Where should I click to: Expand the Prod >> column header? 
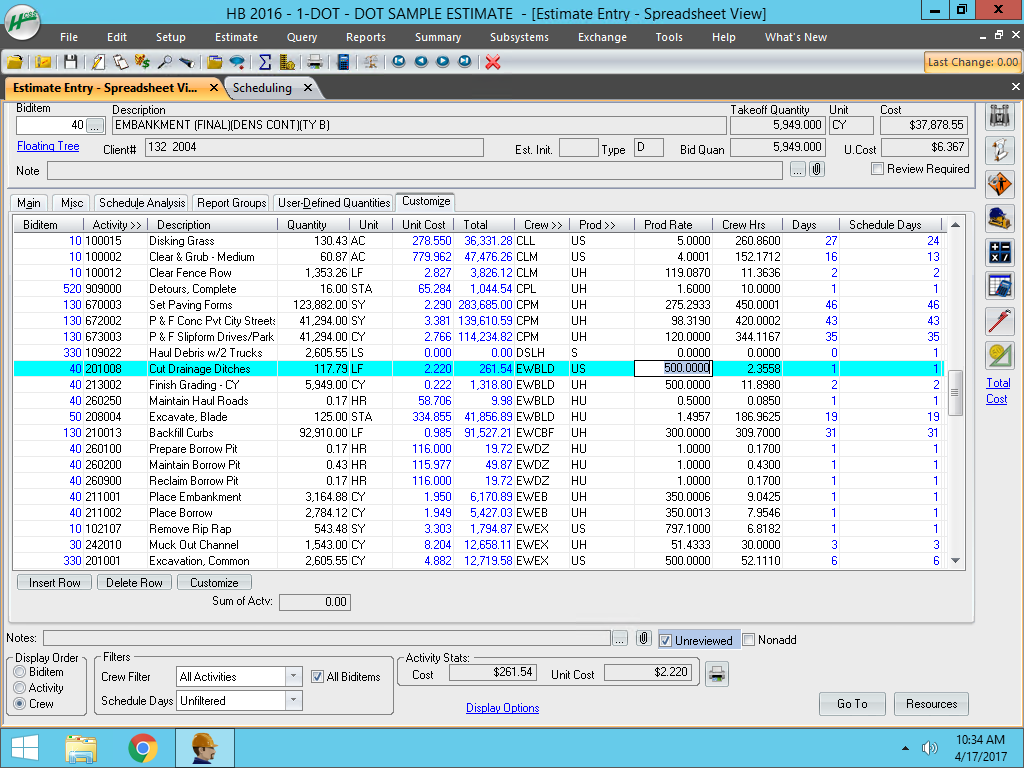point(597,225)
